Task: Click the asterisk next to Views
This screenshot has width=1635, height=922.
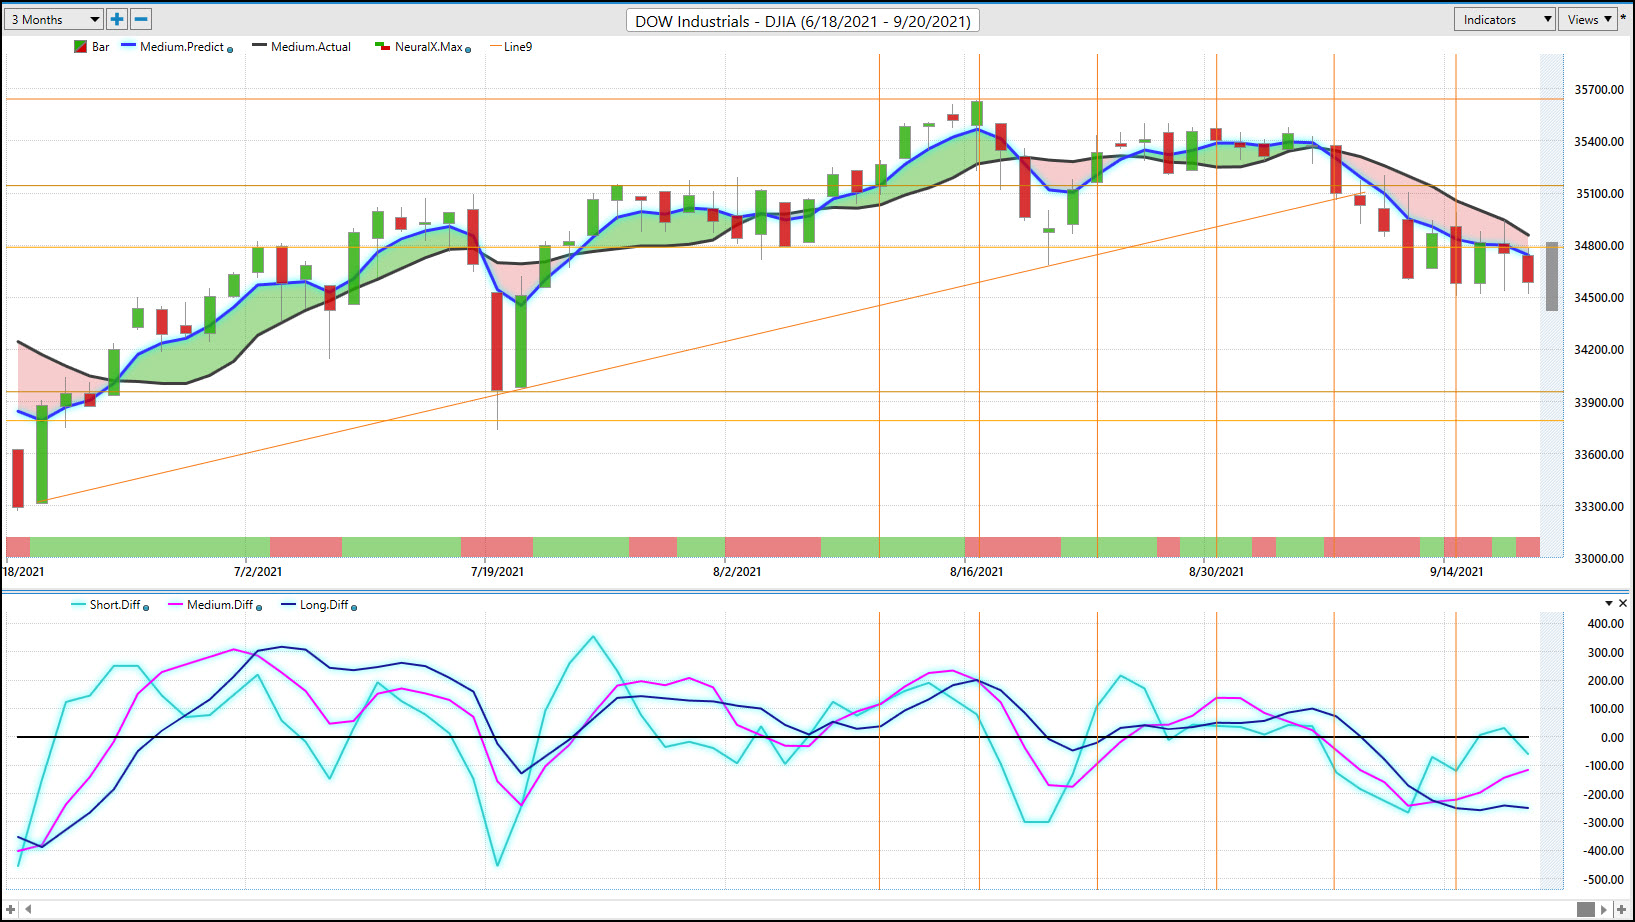Action: coord(1624,17)
